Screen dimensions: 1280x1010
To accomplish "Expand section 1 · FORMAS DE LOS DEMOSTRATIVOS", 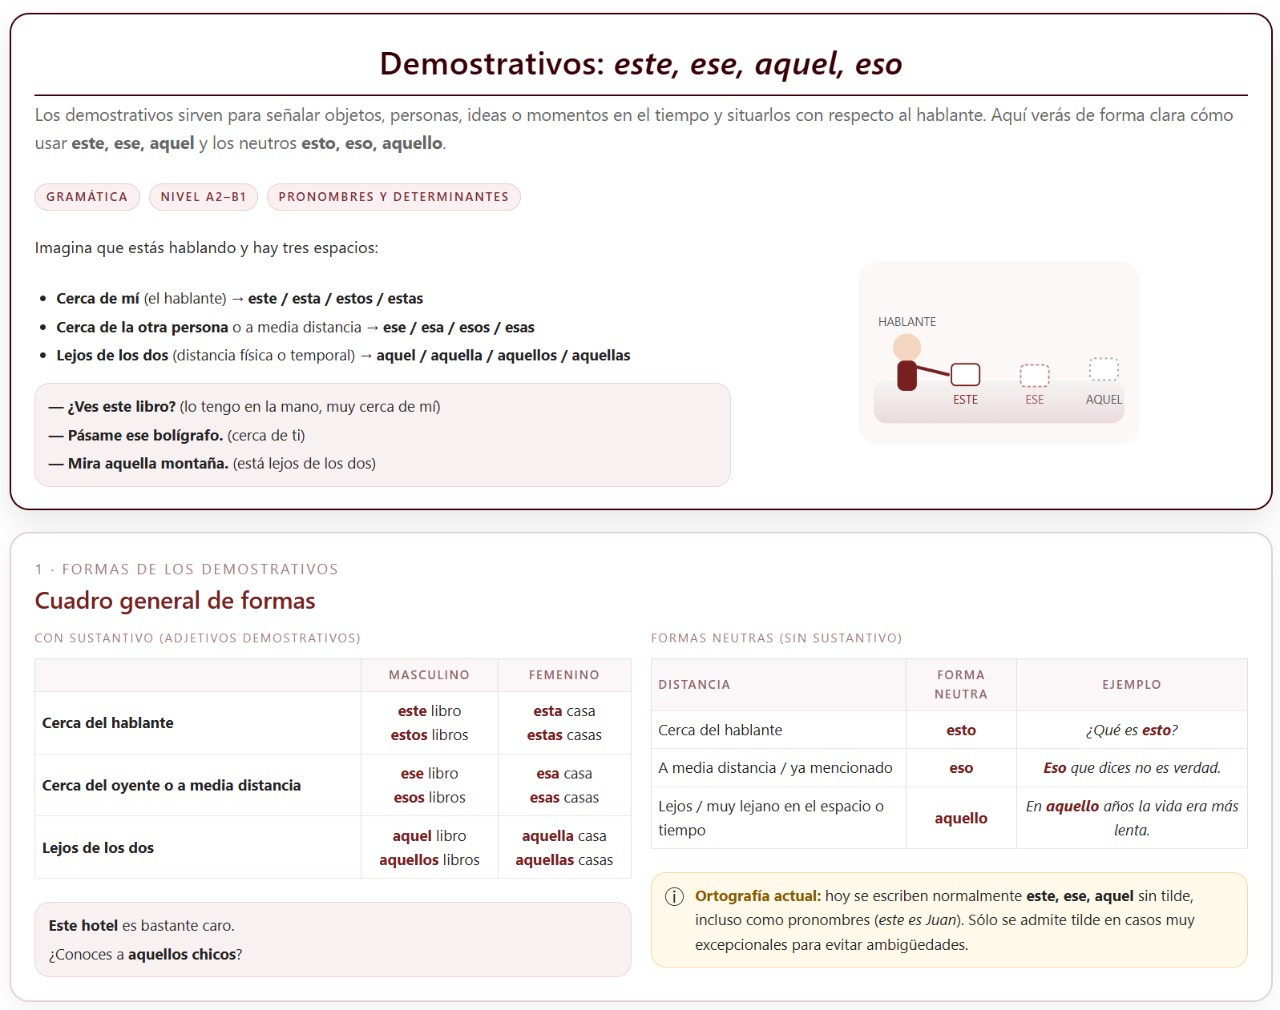I will coord(186,568).
